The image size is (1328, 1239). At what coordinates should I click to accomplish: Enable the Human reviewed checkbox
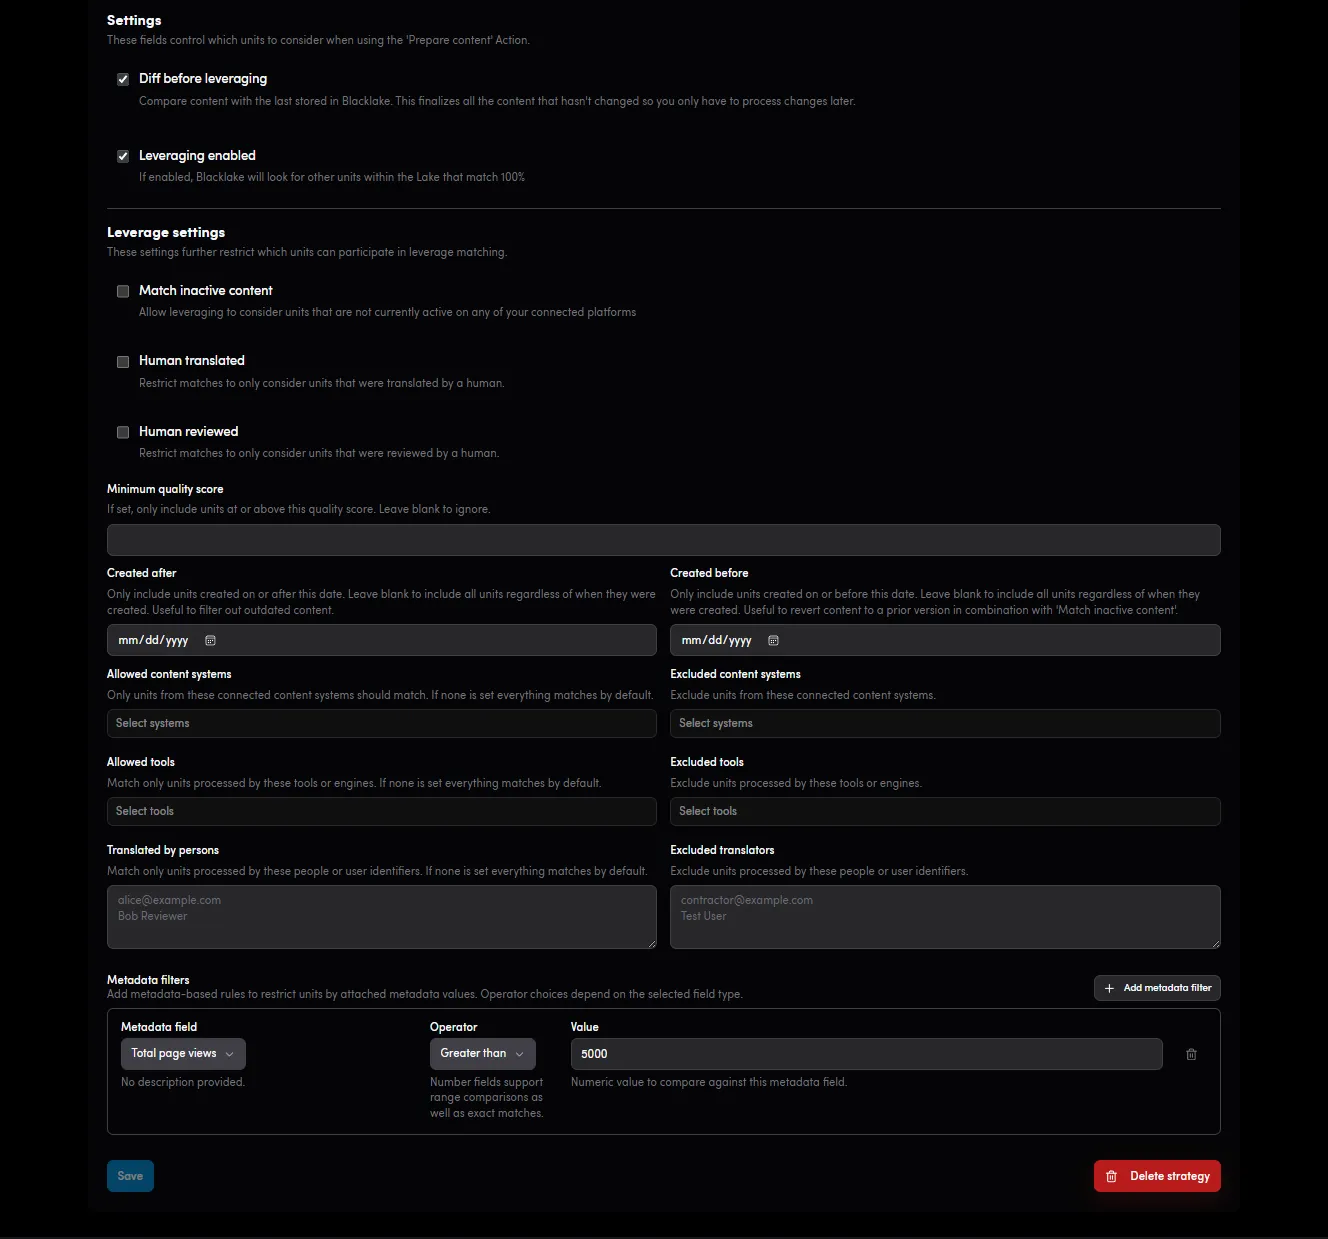[x=123, y=432]
